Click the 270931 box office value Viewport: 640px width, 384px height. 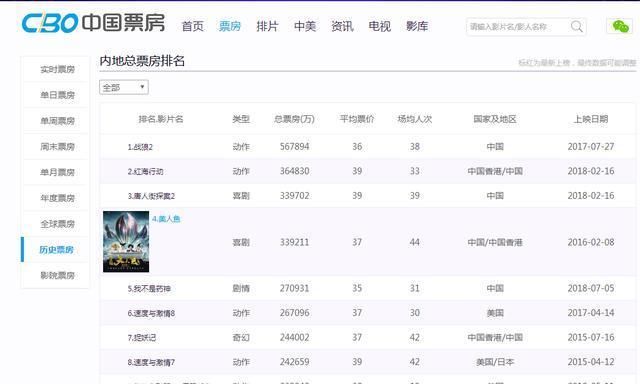pos(294,288)
